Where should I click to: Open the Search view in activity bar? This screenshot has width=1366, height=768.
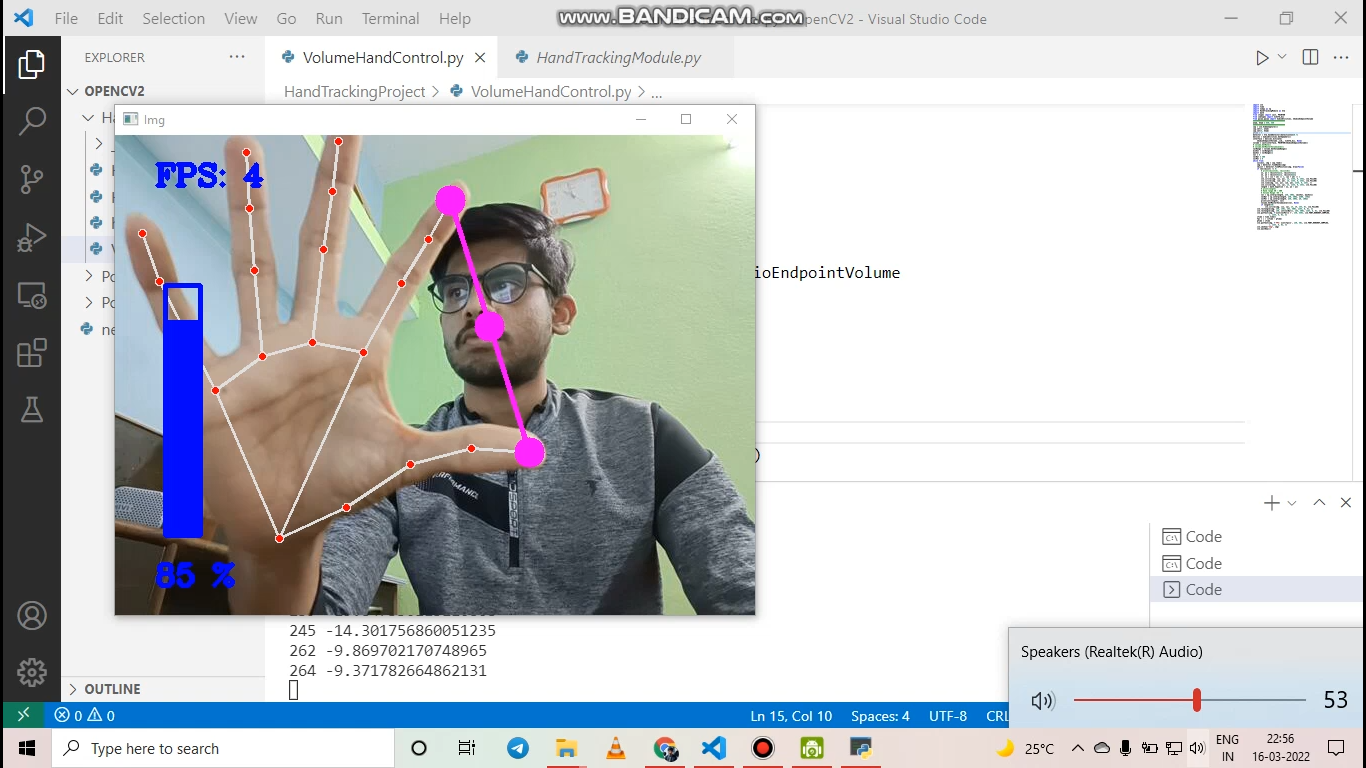point(32,121)
